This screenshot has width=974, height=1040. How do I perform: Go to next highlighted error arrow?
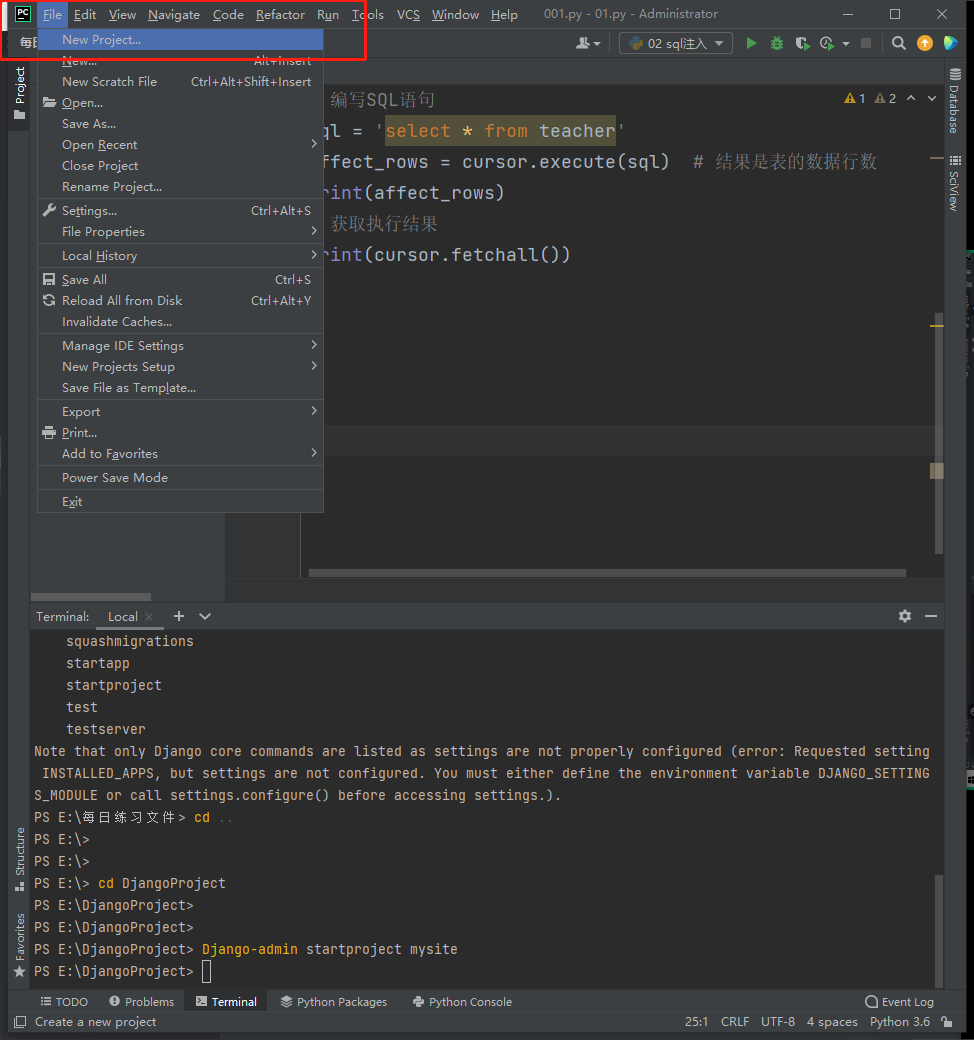tap(932, 98)
